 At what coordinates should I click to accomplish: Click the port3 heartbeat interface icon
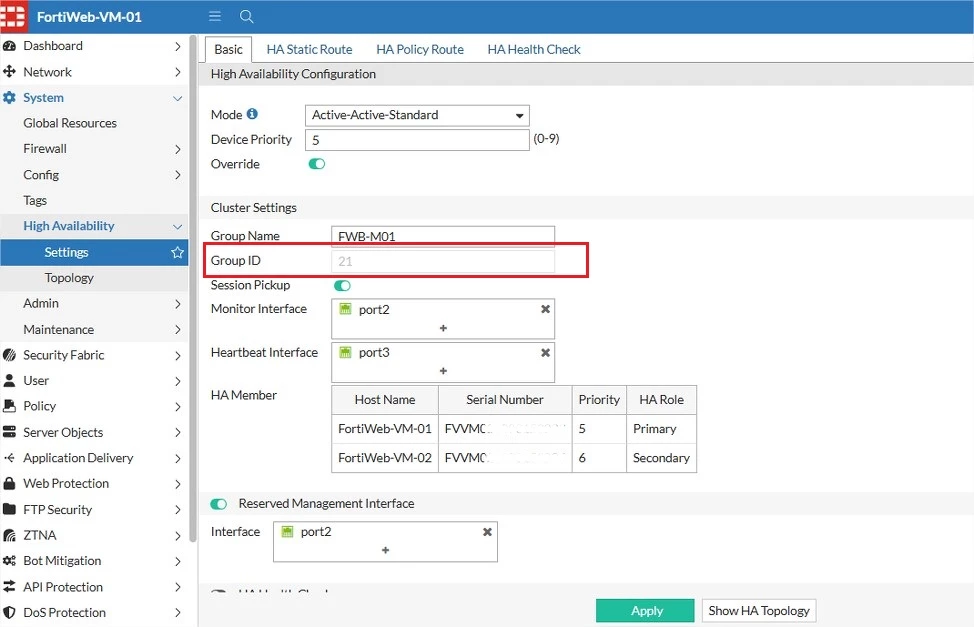(345, 352)
